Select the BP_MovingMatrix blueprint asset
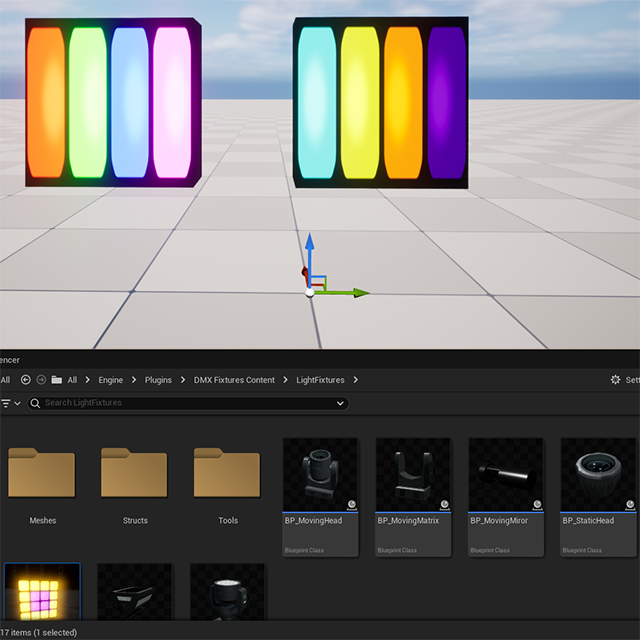Screen dimensions: 640x640 (x=413, y=475)
